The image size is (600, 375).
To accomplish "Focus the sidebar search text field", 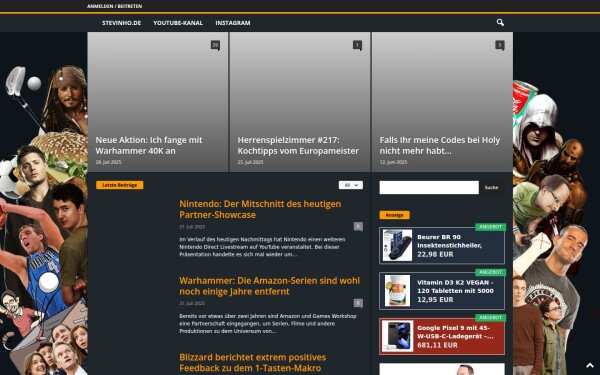I will point(429,188).
